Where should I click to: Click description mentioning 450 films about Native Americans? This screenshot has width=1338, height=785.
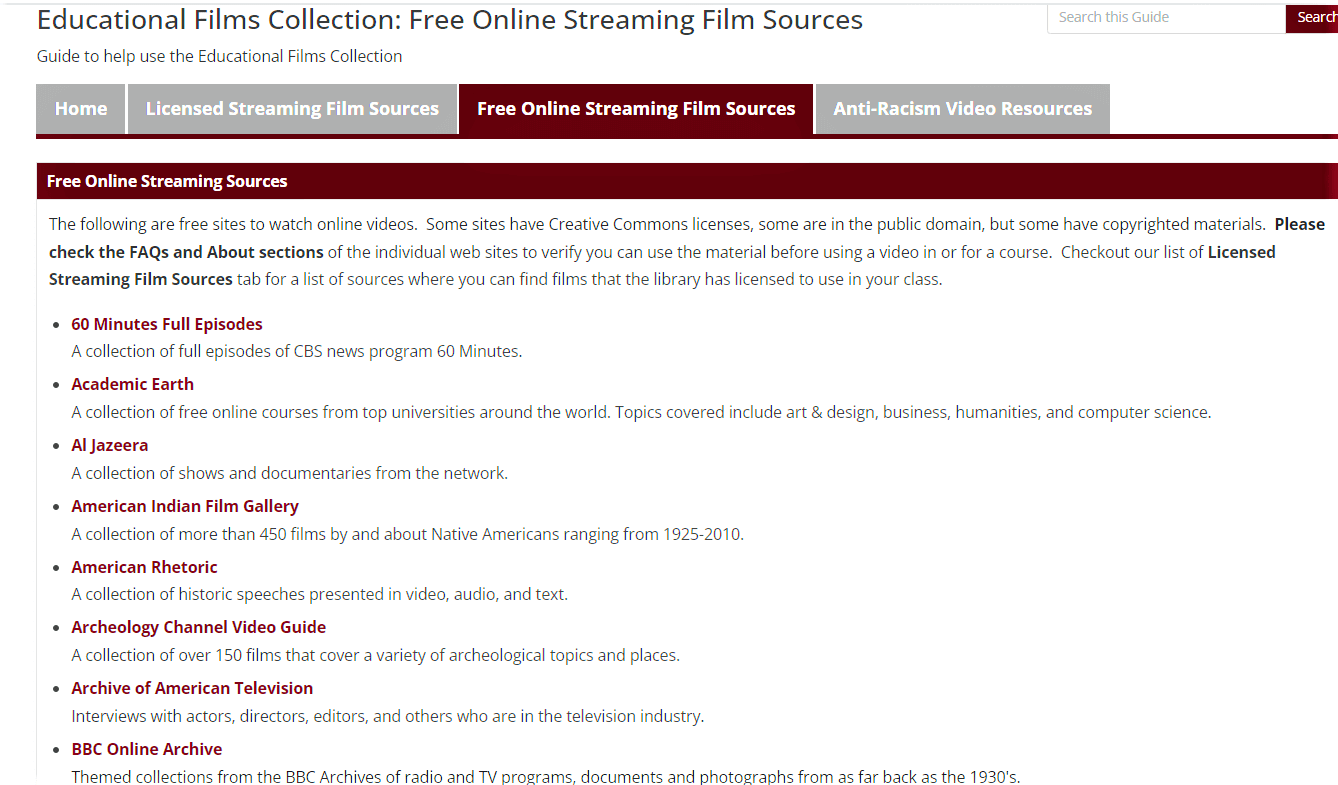[408, 534]
